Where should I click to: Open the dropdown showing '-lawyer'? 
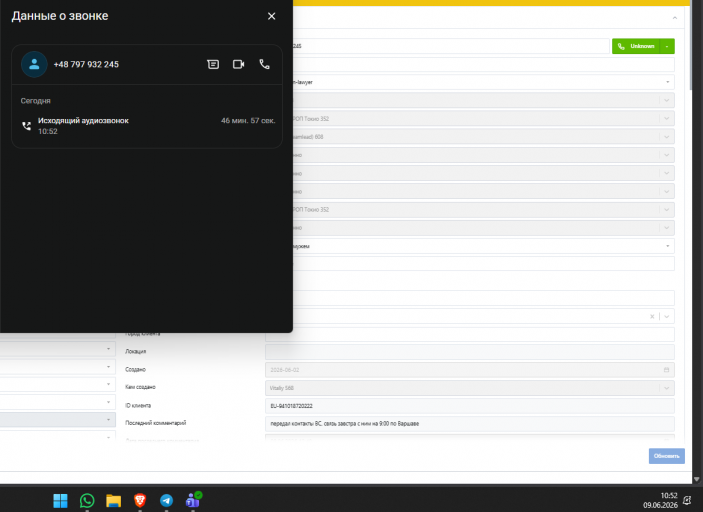click(x=483, y=82)
